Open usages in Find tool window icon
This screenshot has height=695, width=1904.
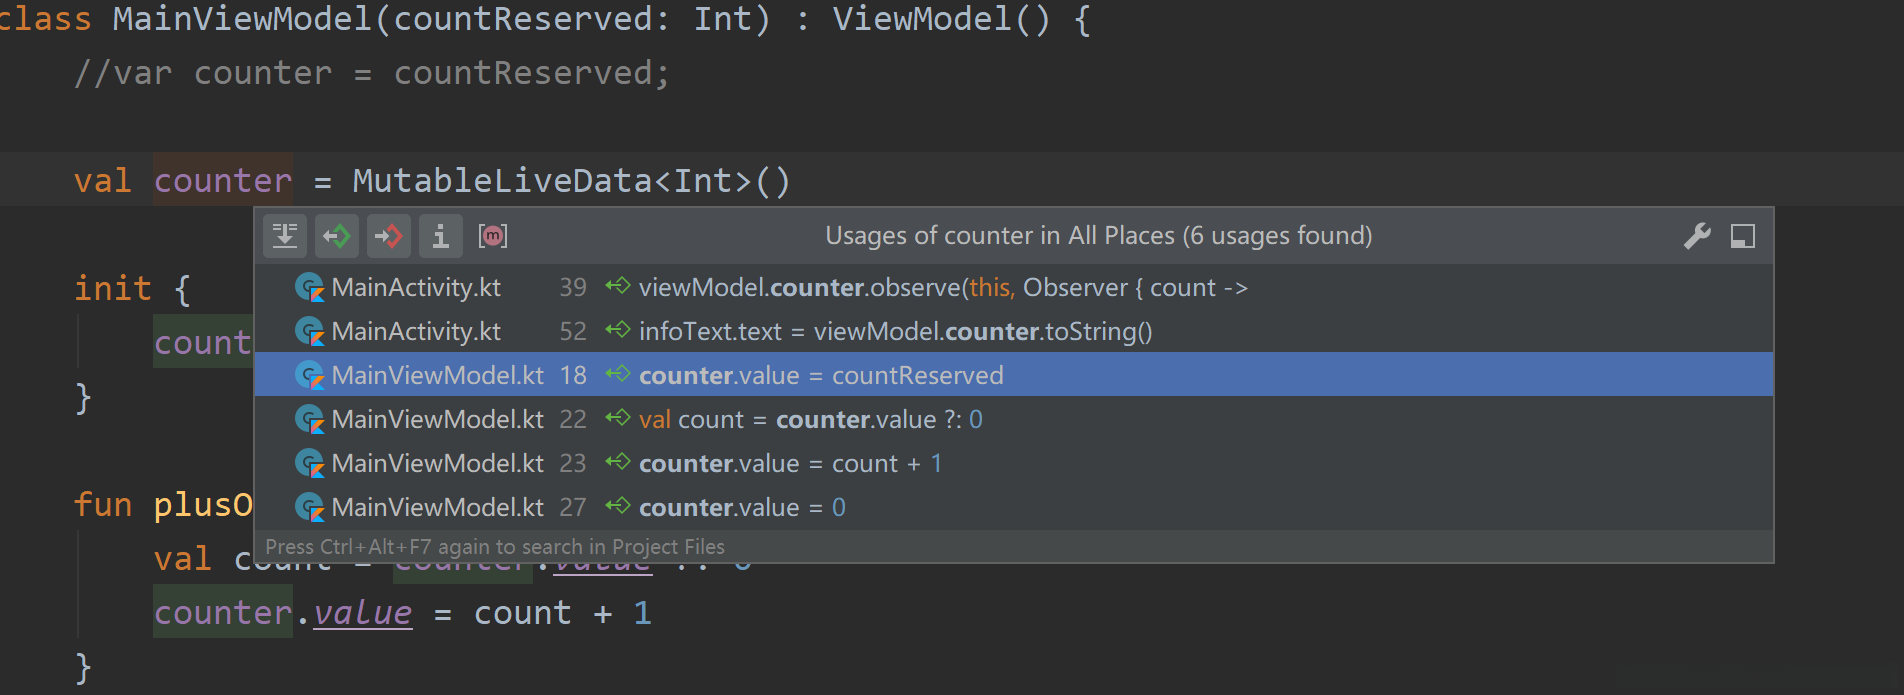1743,236
